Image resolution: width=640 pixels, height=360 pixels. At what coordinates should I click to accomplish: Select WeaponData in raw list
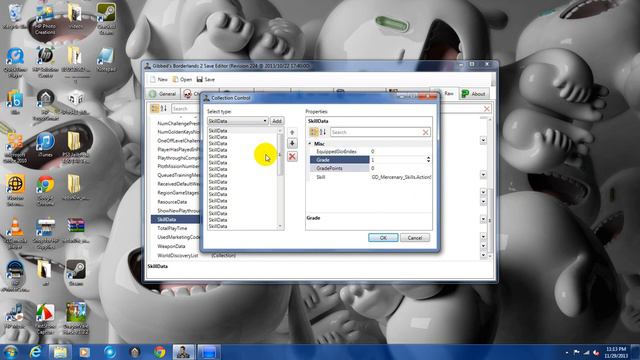pyautogui.click(x=171, y=246)
